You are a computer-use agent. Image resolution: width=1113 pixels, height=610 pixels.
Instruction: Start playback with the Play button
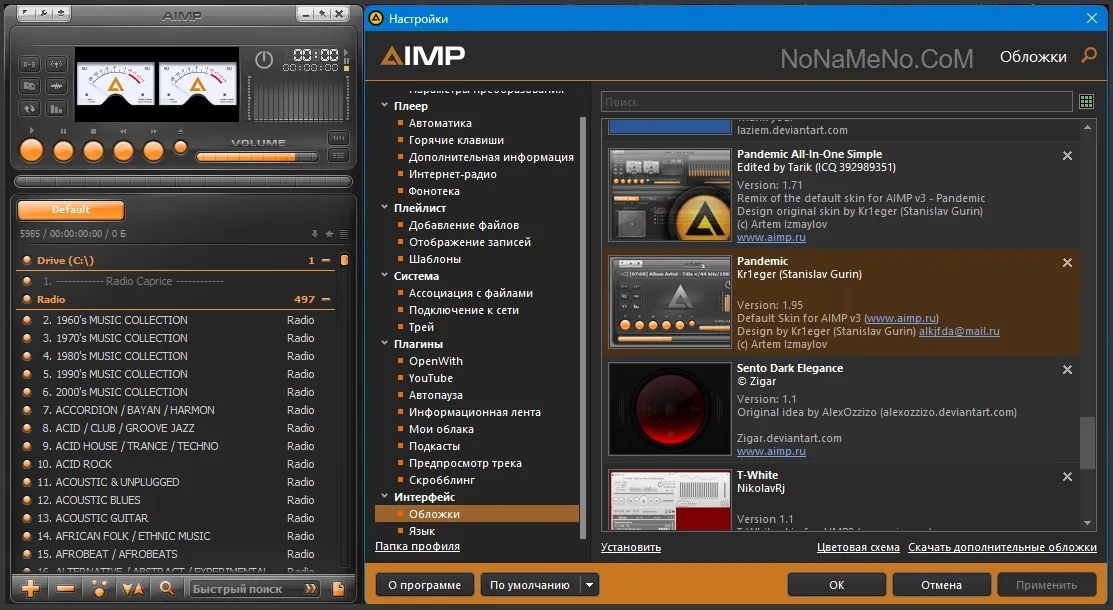31,151
